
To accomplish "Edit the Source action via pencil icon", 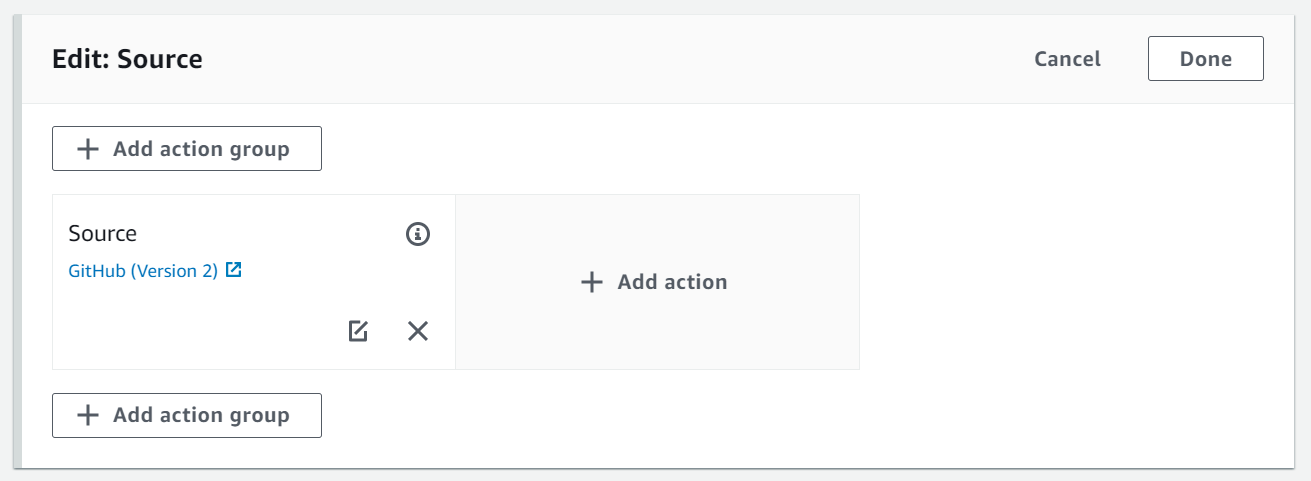I will tap(358, 331).
